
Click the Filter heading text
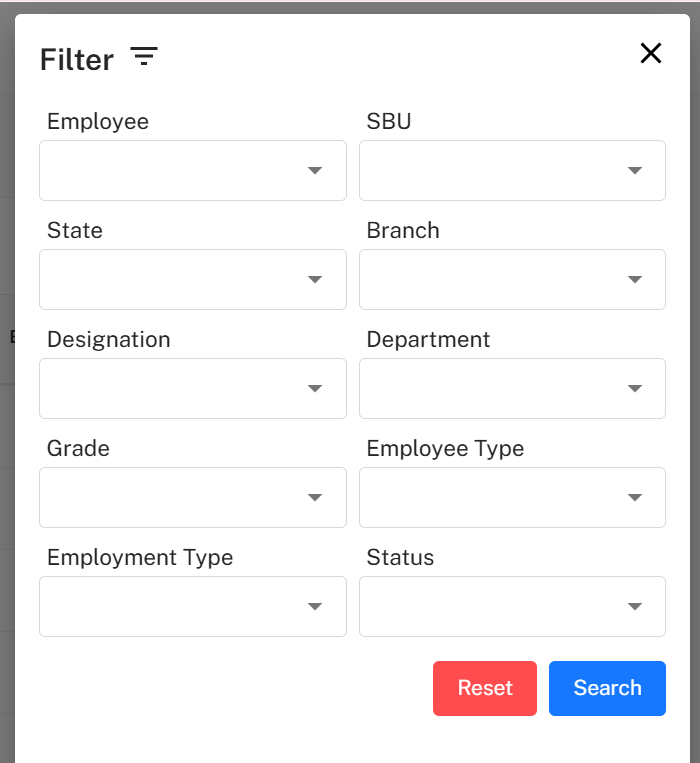pyautogui.click(x=77, y=59)
